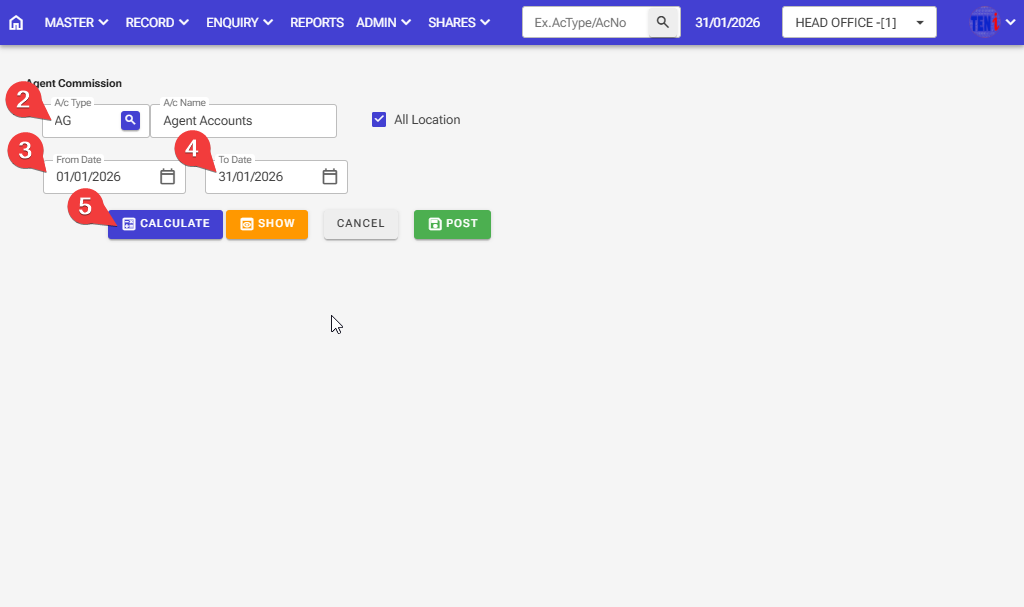
Task: Uncheck the All Location checkbox
Action: pyautogui.click(x=379, y=120)
